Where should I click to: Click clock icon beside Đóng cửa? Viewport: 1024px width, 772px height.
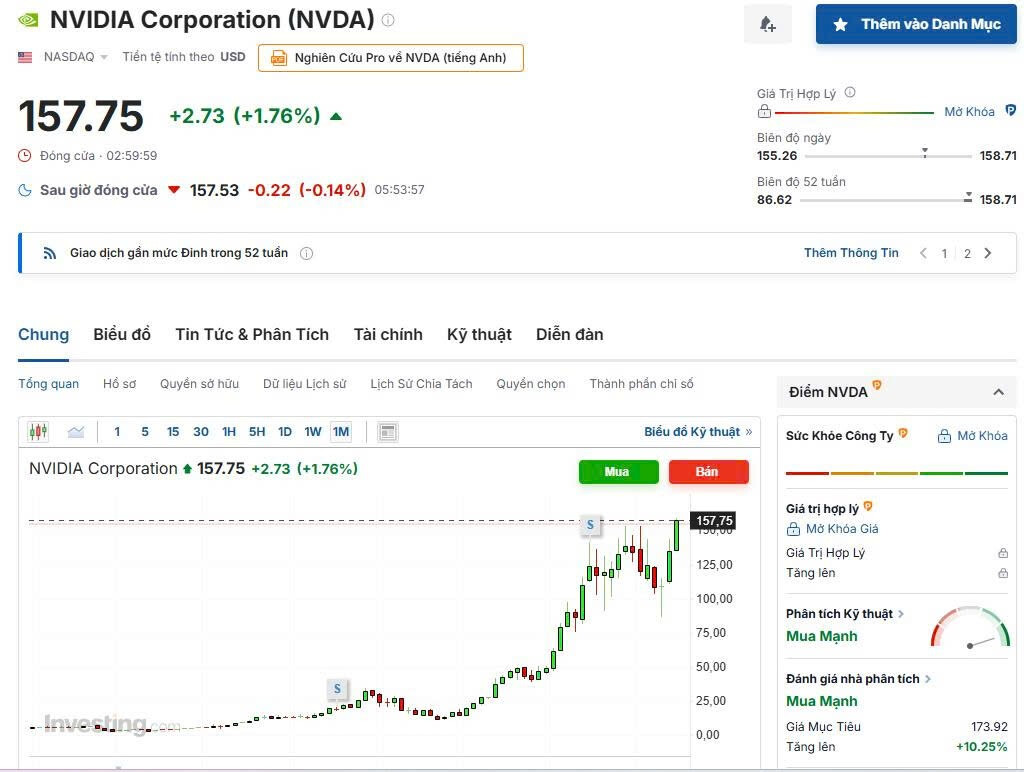tap(24, 155)
